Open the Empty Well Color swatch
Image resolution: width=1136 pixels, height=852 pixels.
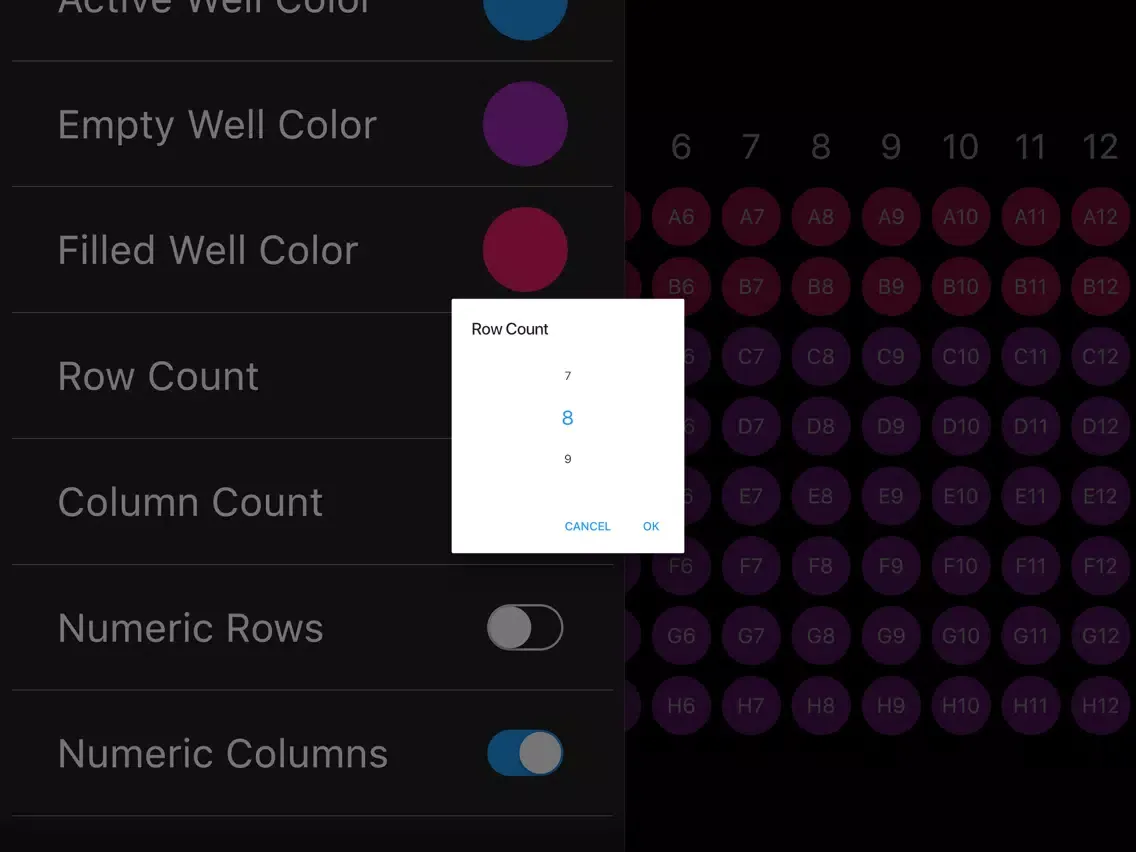(x=525, y=124)
